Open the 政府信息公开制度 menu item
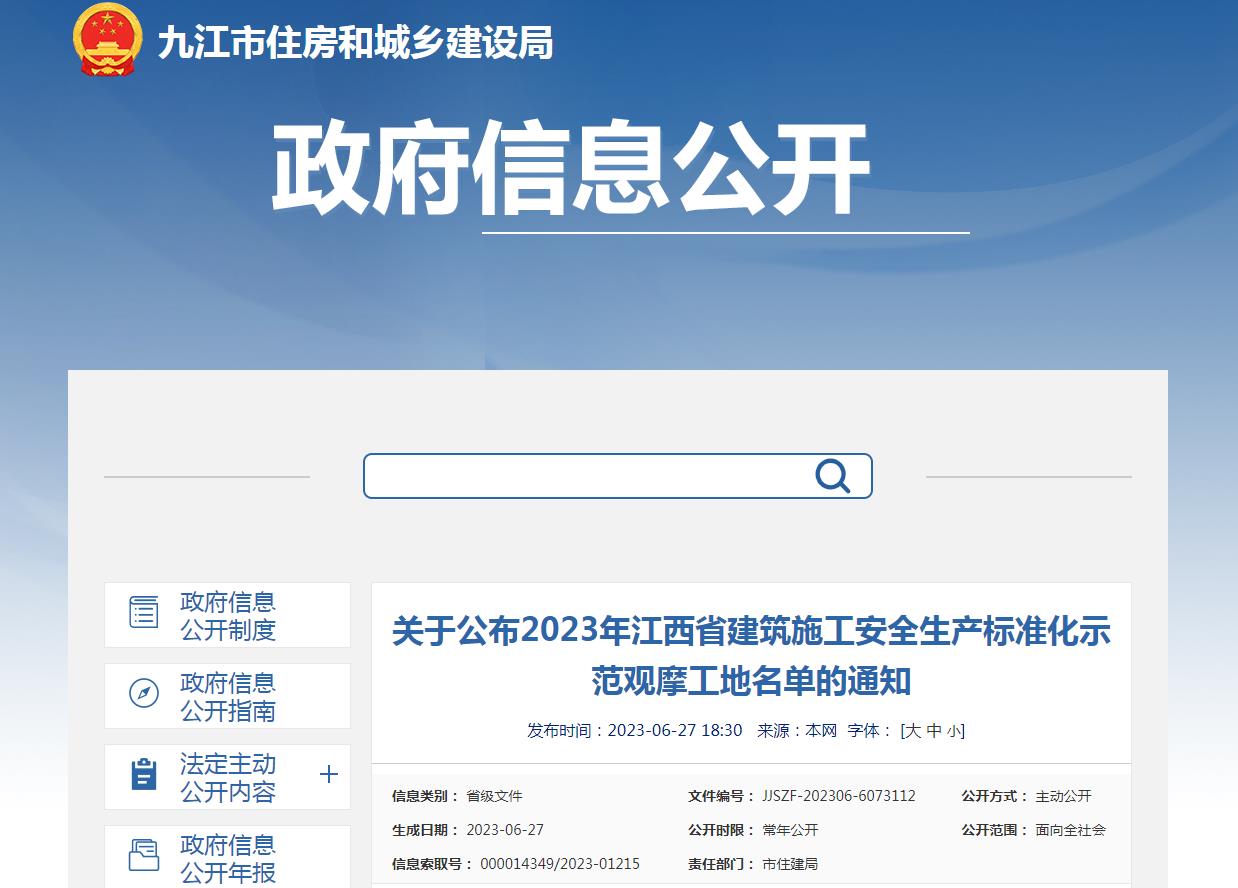This screenshot has width=1238, height=888. 228,616
